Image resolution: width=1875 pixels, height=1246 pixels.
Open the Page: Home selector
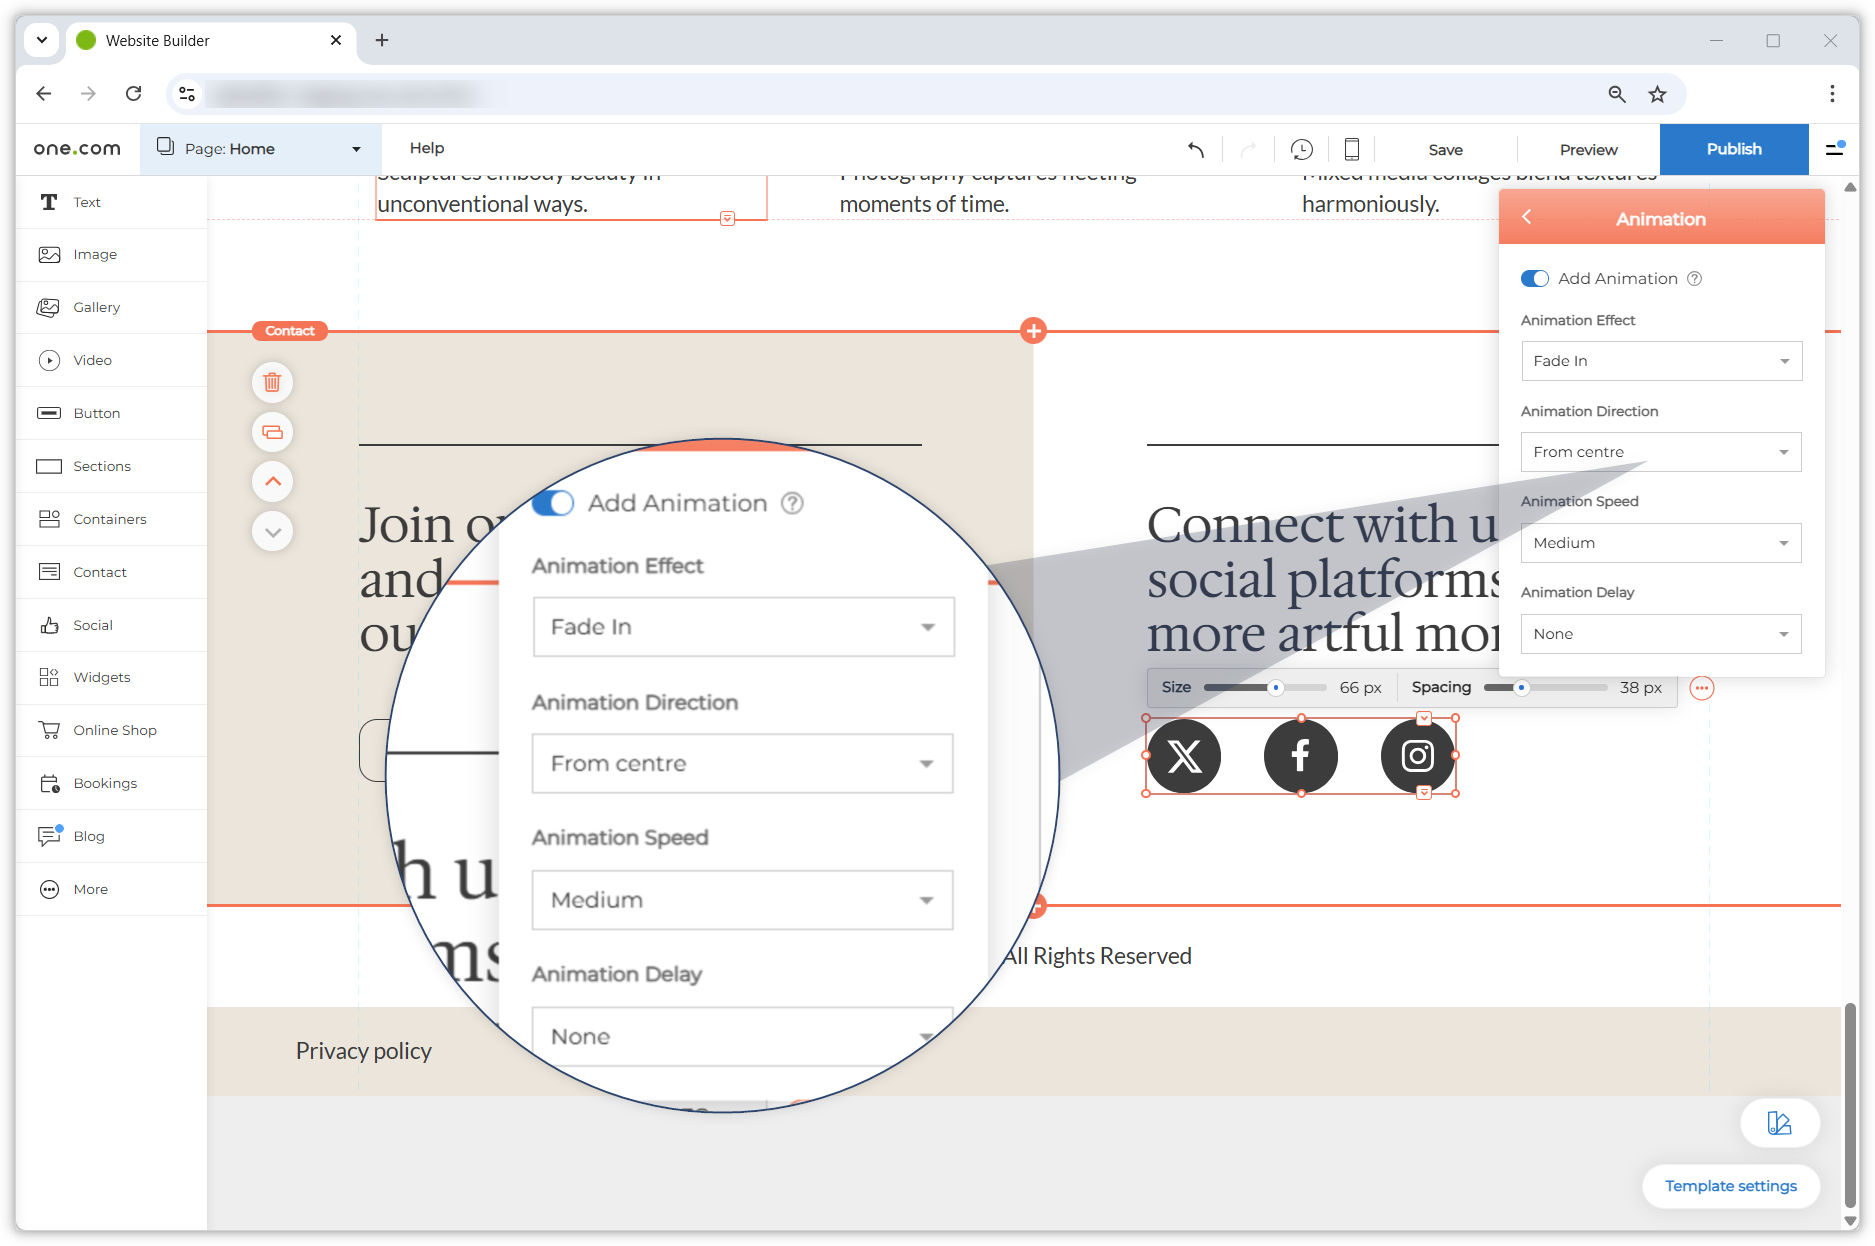click(x=260, y=148)
